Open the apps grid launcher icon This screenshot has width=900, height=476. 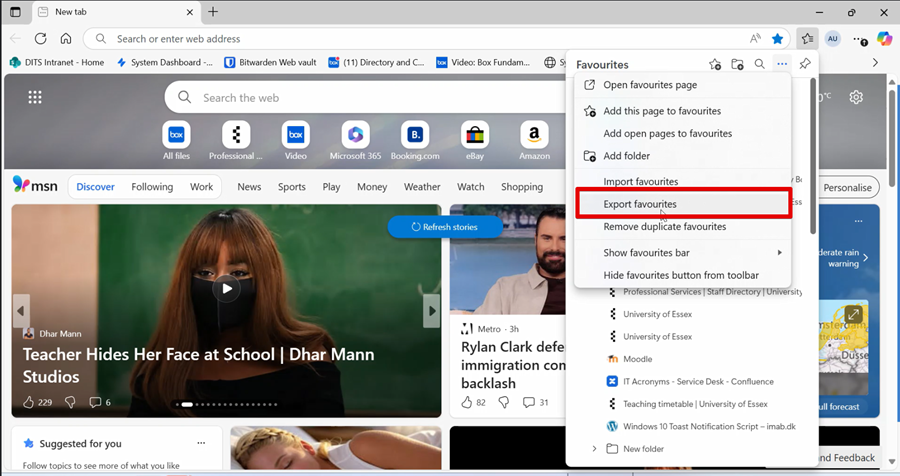(x=35, y=97)
